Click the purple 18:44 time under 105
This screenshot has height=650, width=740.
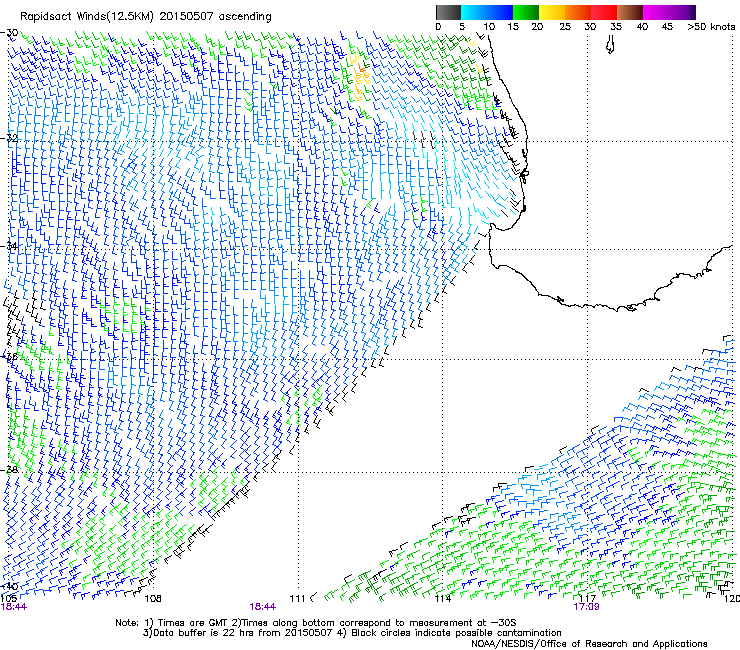(x=14, y=607)
